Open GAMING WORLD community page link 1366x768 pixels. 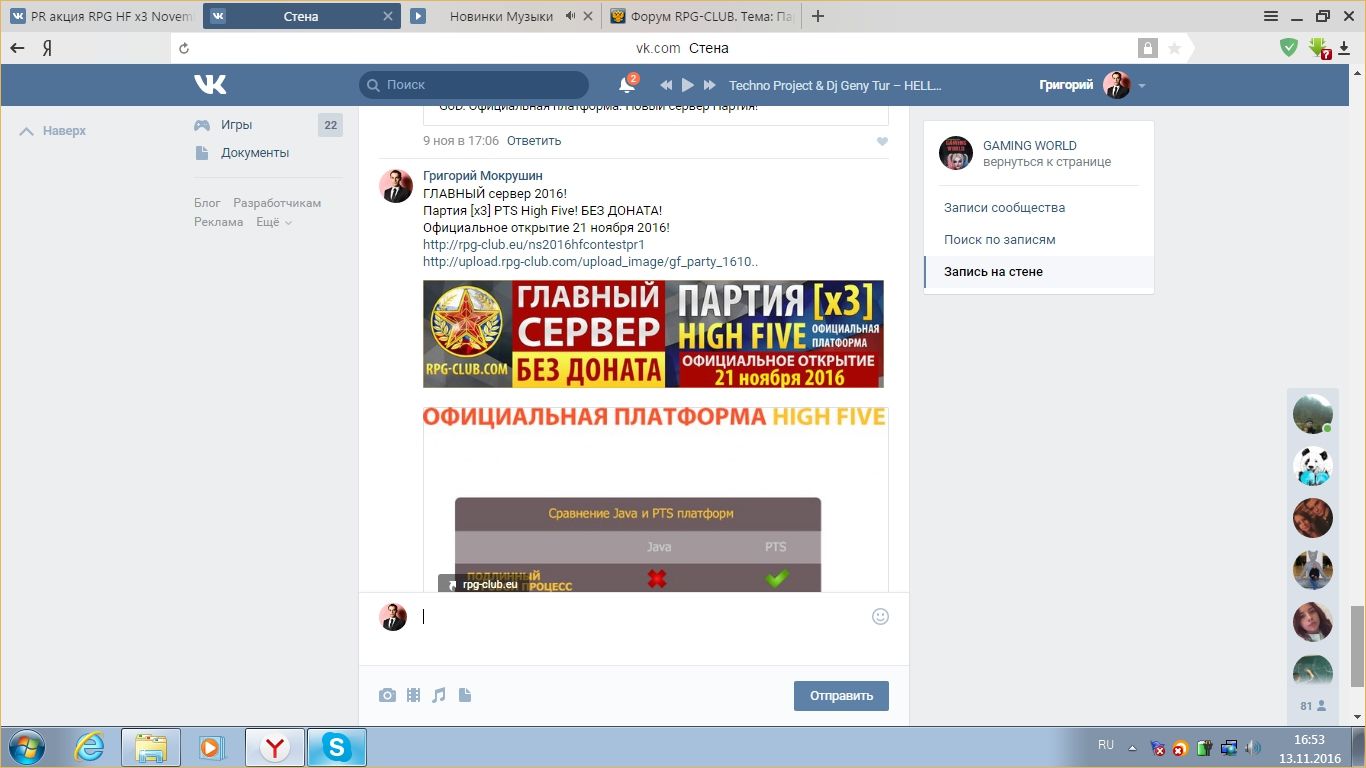tap(1029, 146)
